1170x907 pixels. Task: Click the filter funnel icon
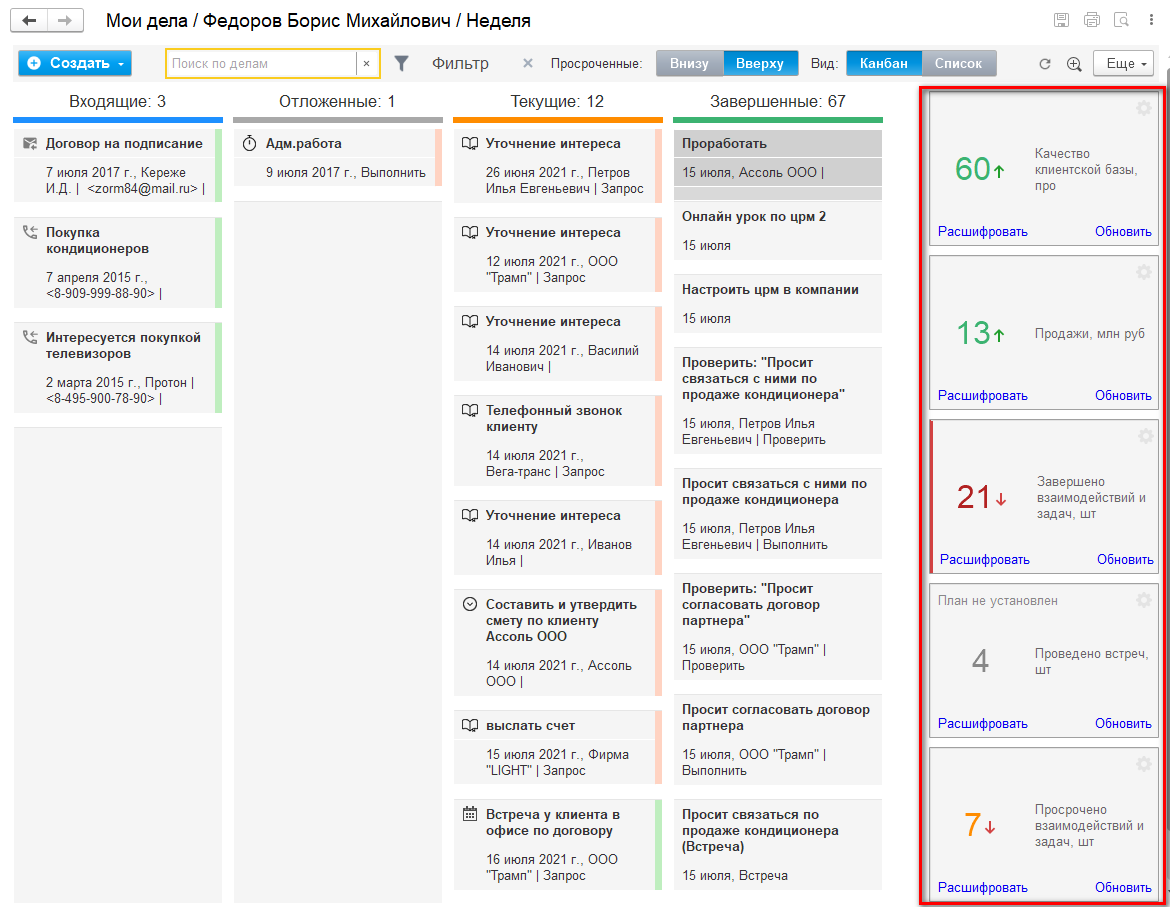point(402,63)
